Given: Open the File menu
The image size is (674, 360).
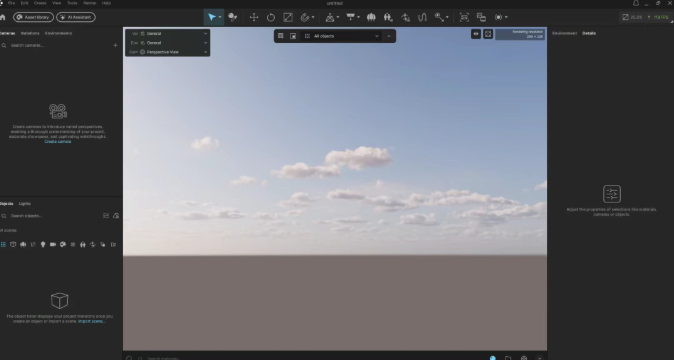Looking at the screenshot, I should (x=11, y=3).
